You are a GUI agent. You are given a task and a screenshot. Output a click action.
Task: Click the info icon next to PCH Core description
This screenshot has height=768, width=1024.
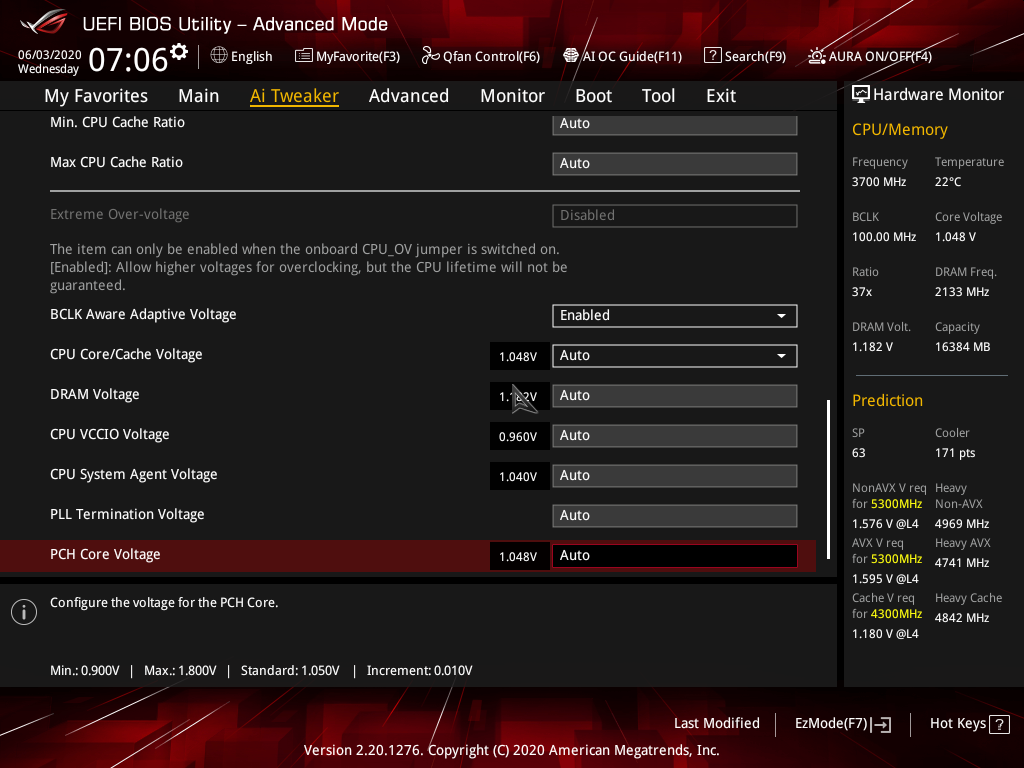[23, 611]
